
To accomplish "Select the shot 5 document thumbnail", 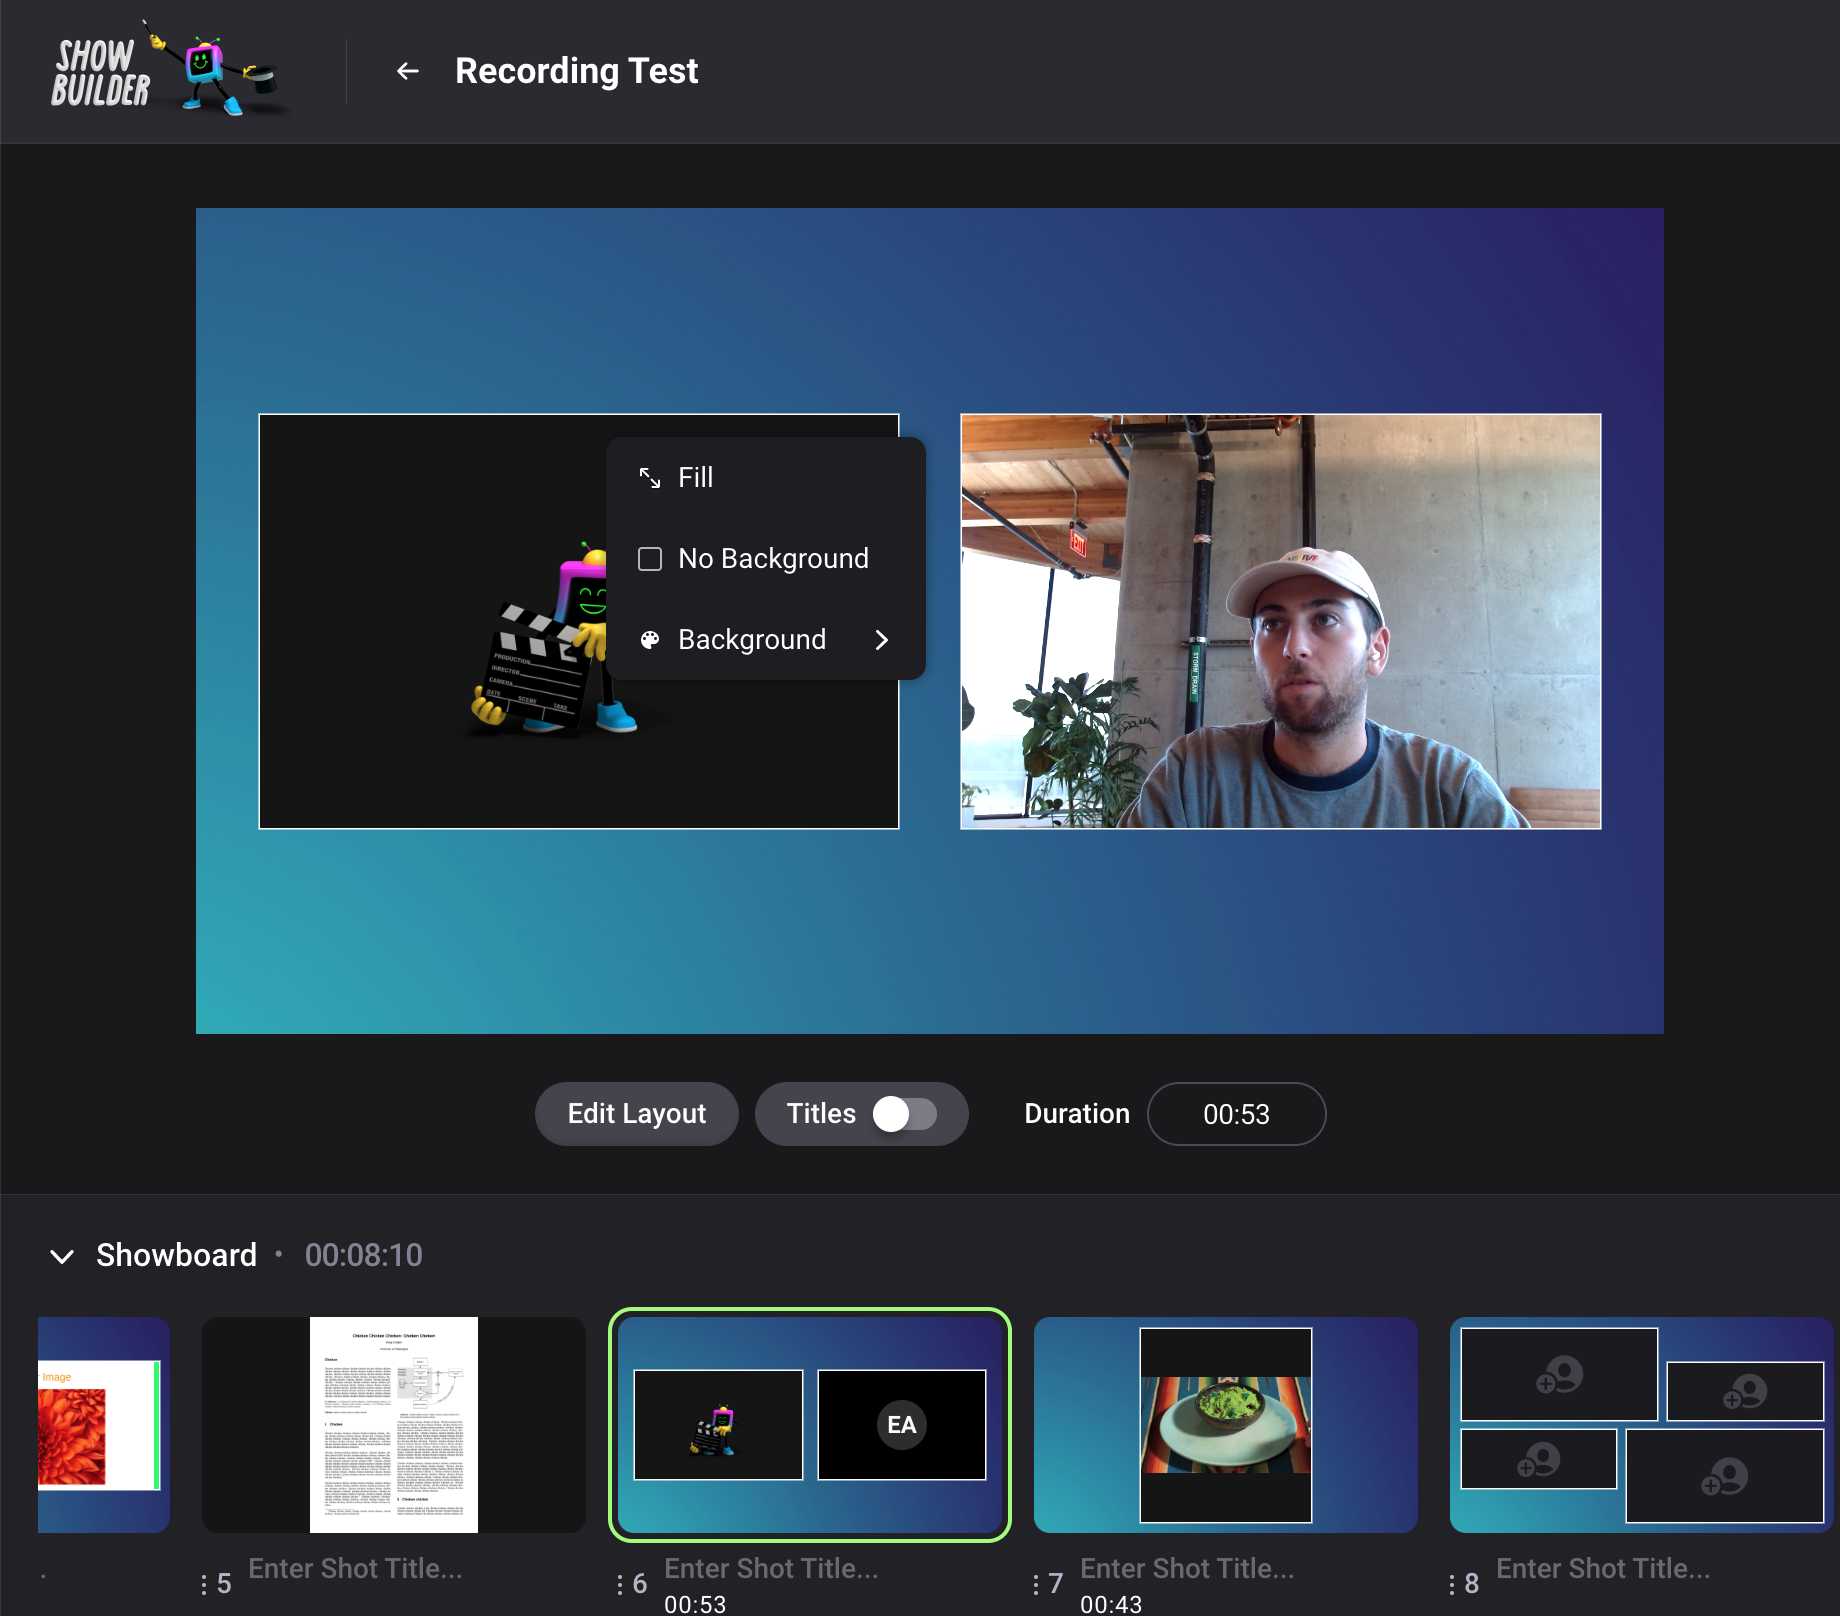I will click(394, 1425).
